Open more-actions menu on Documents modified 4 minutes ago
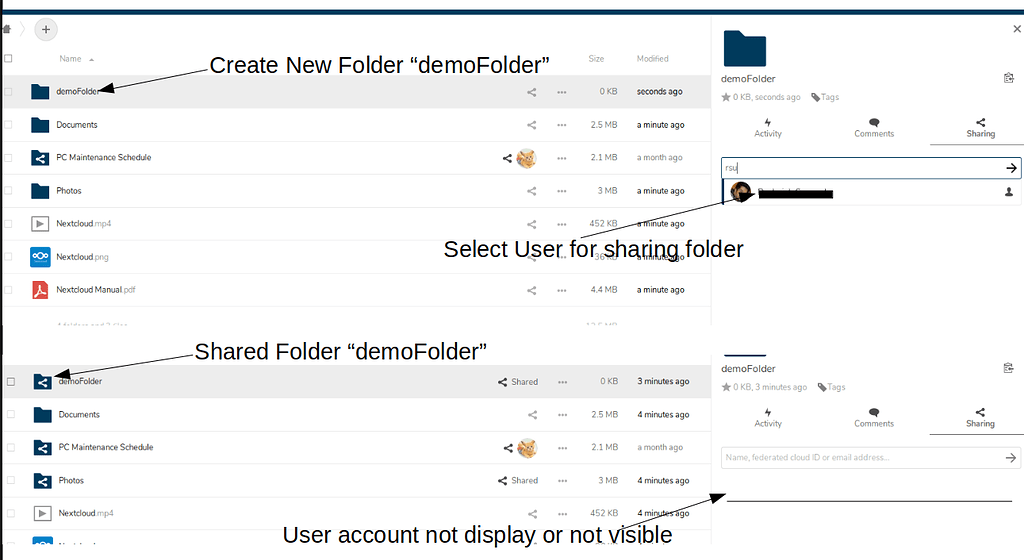 pyautogui.click(x=562, y=414)
